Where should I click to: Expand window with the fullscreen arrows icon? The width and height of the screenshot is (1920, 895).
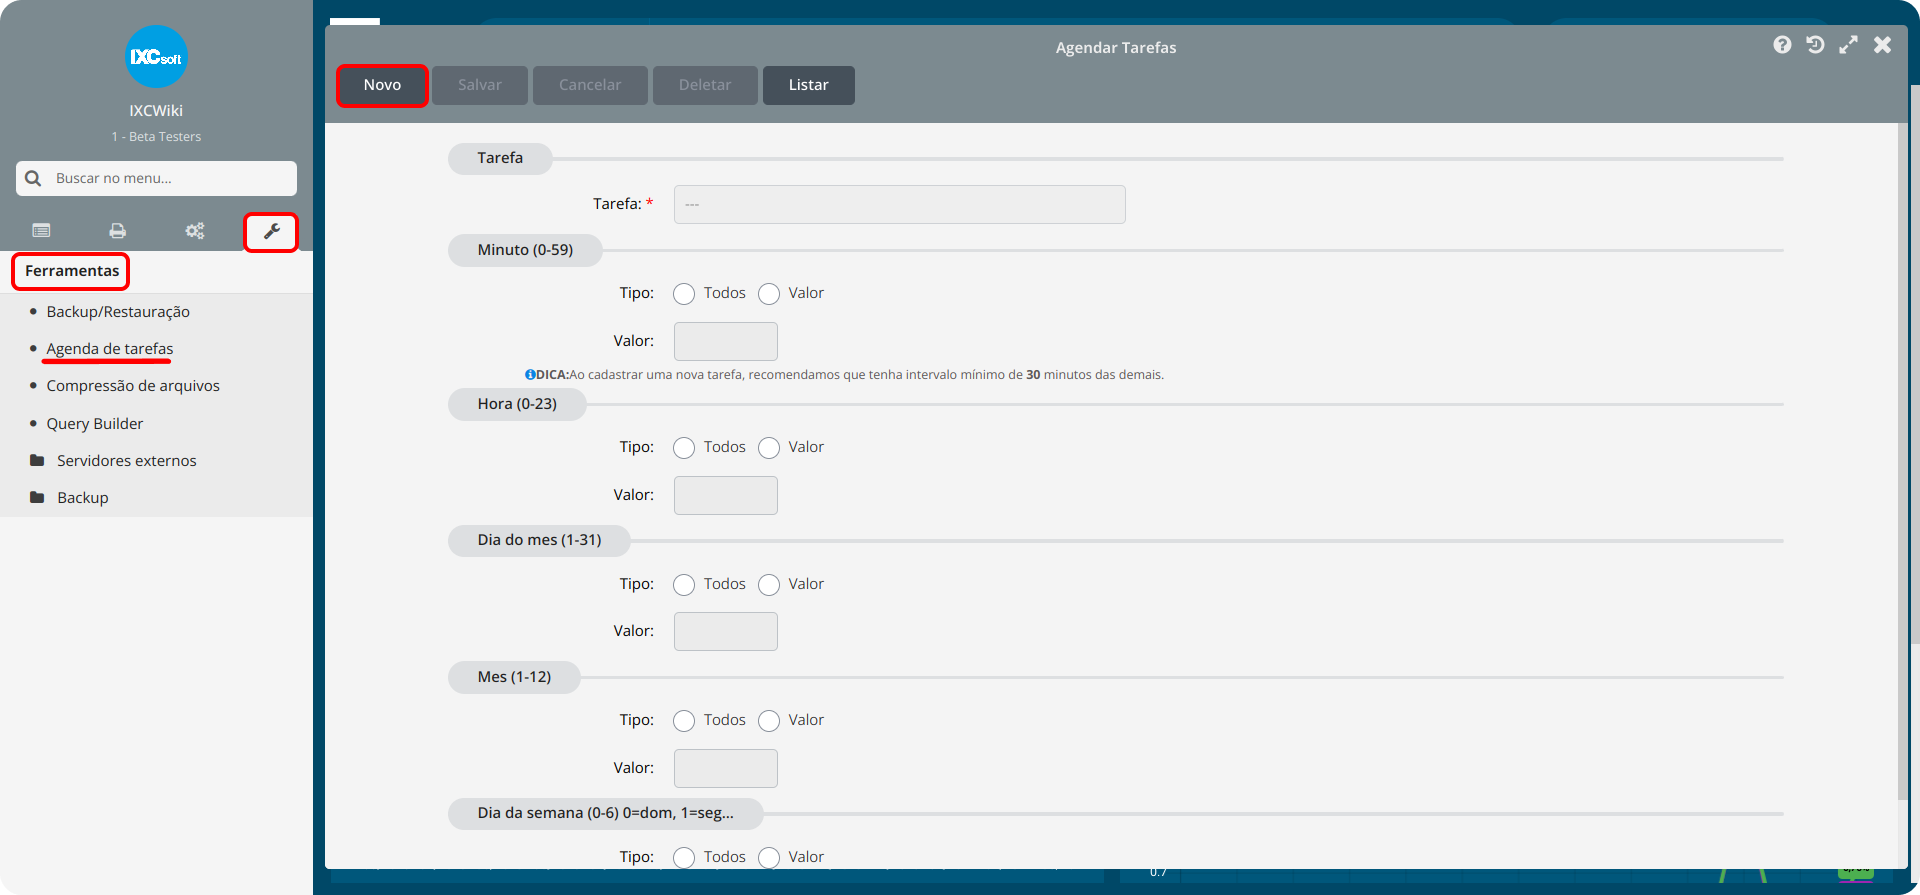click(x=1848, y=45)
